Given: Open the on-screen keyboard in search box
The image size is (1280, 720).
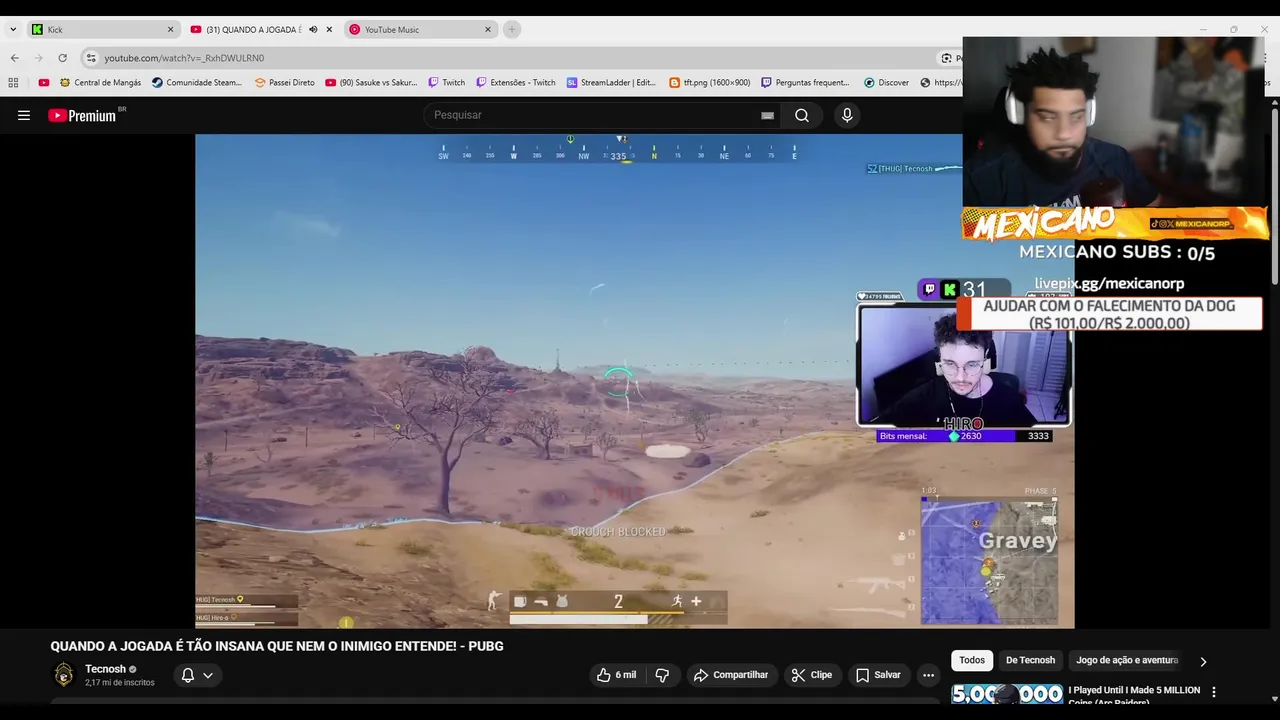Looking at the screenshot, I should [767, 115].
